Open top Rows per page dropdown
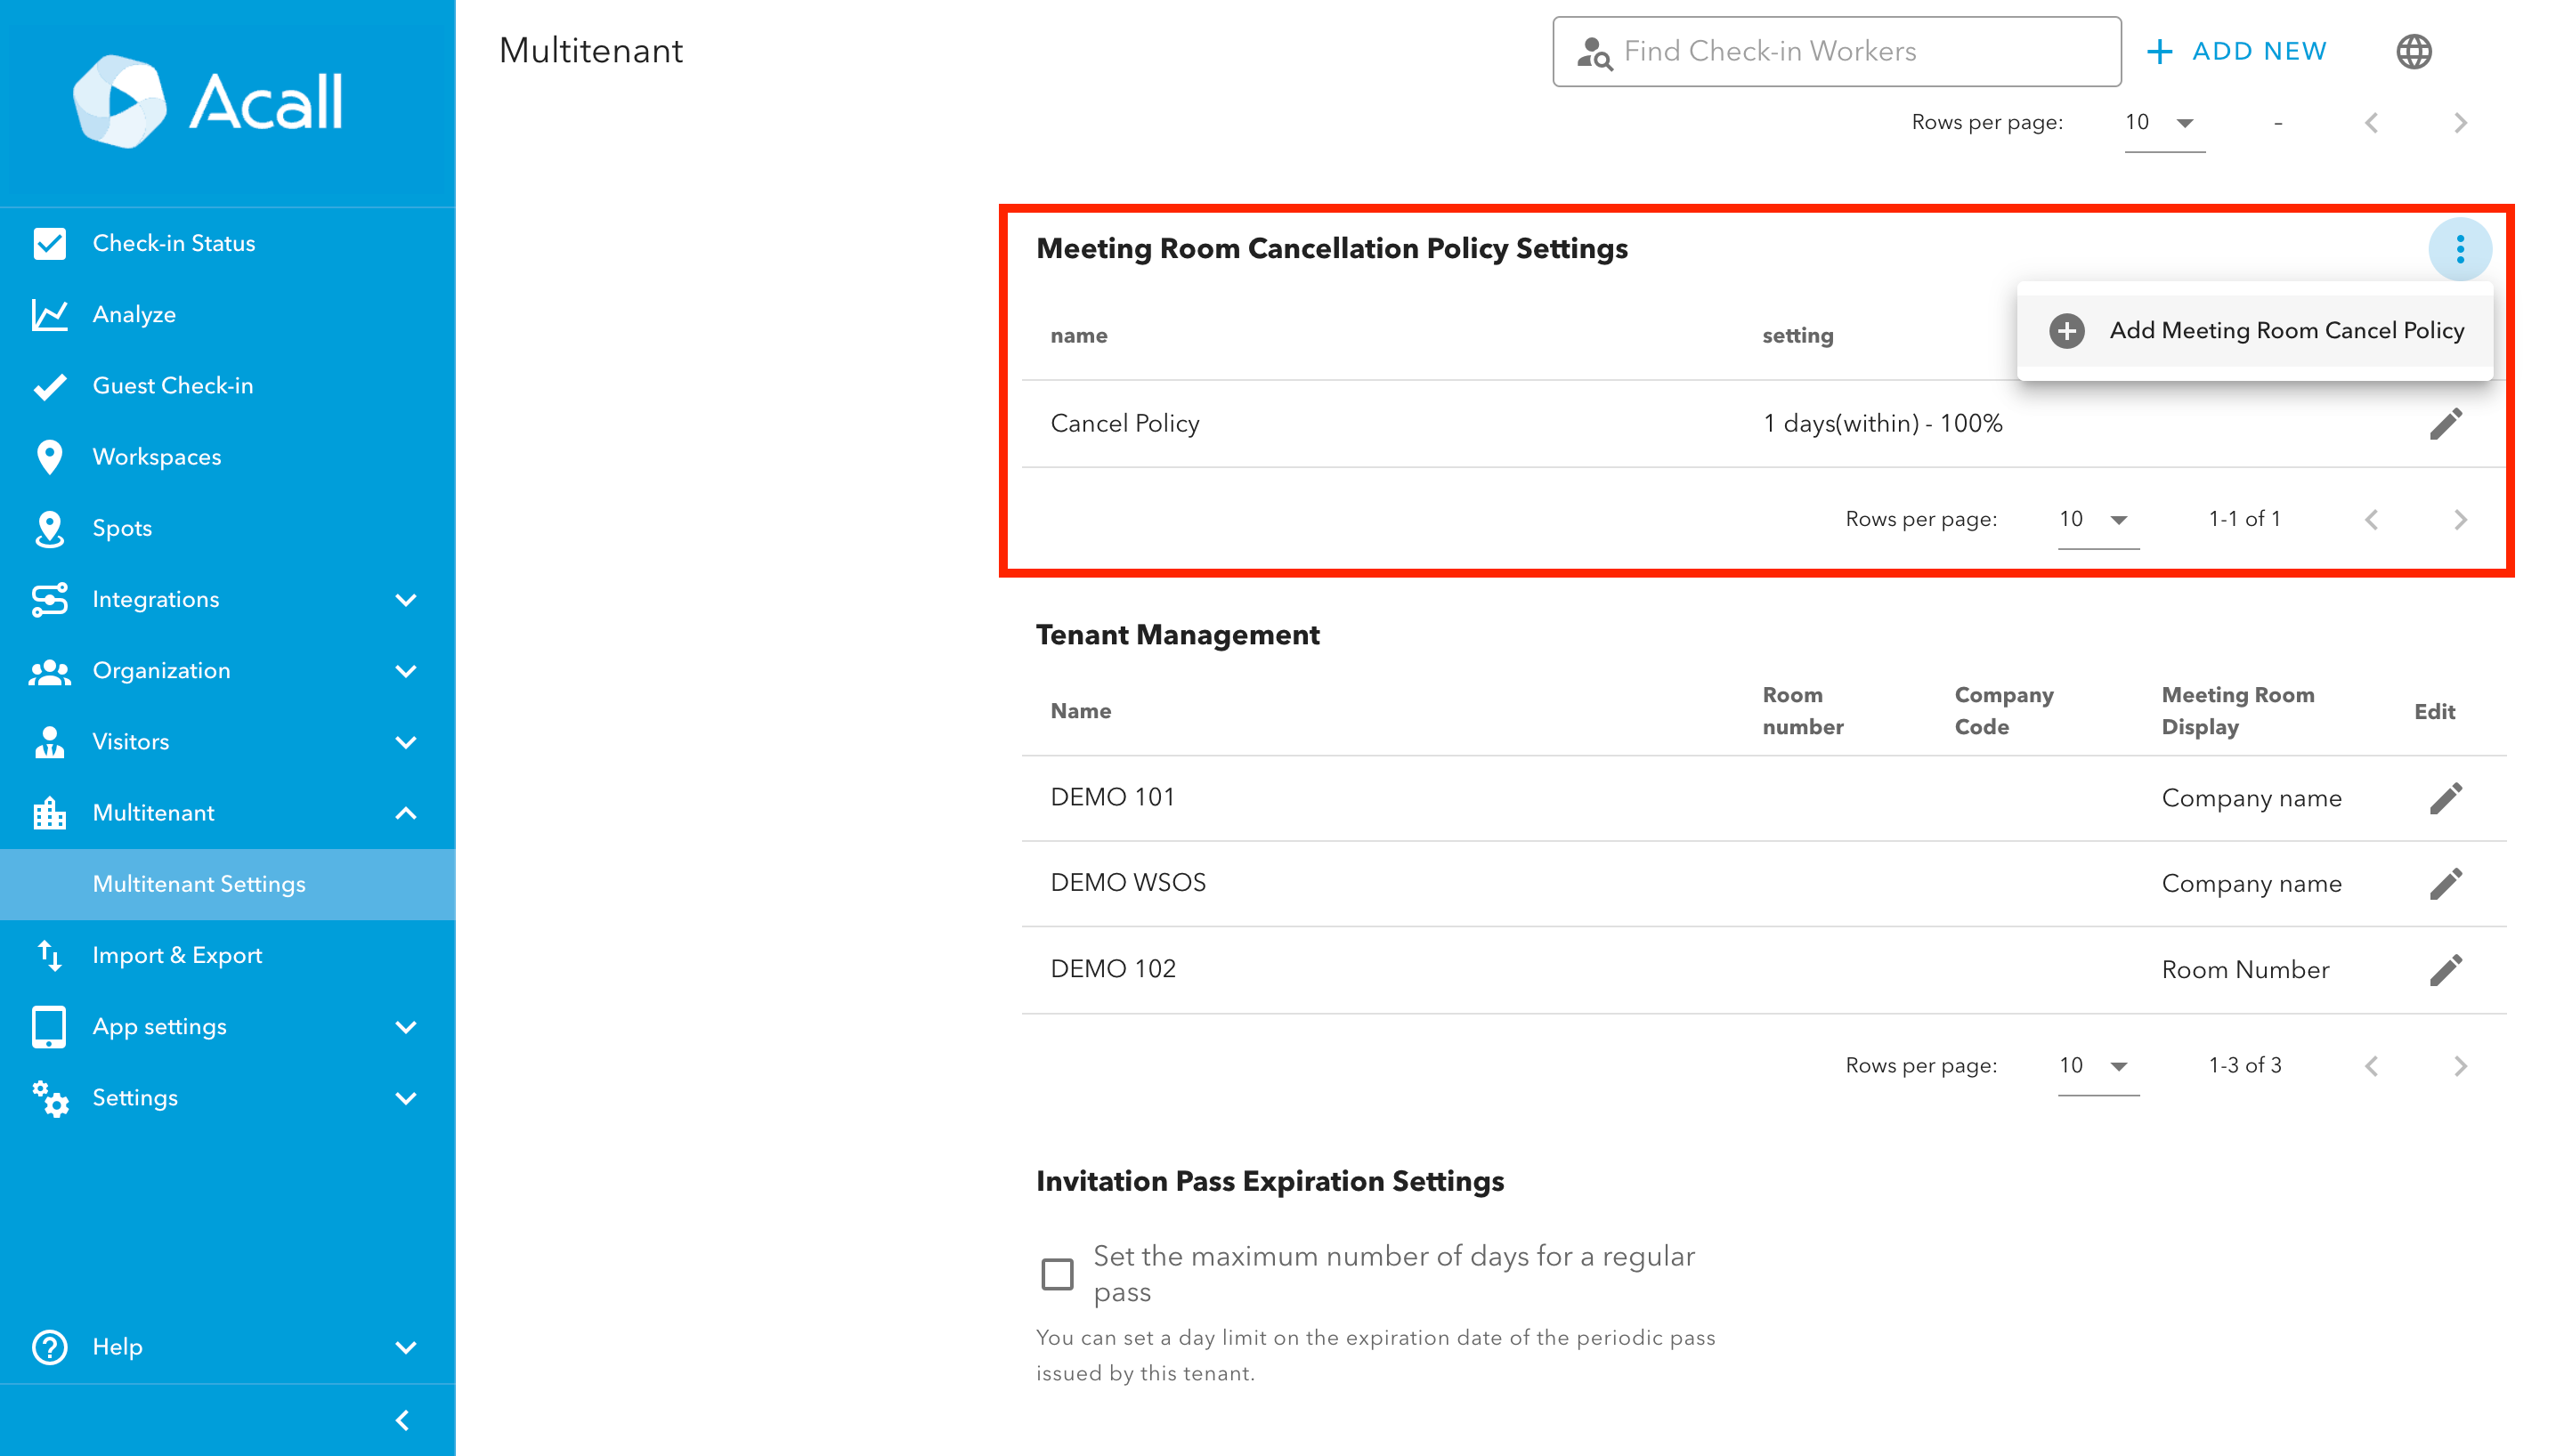 2164,123
